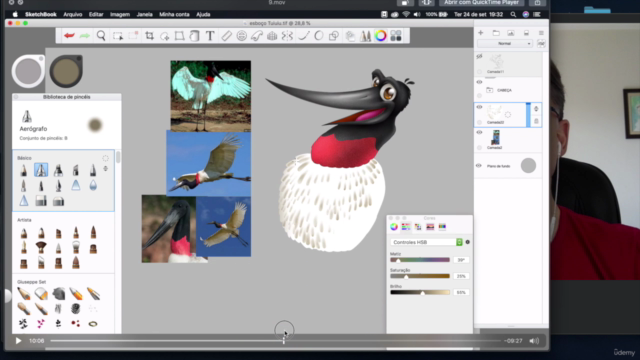This screenshot has height=360, width=640.
Task: Toggle the UI panels grid icon
Action: (396, 36)
